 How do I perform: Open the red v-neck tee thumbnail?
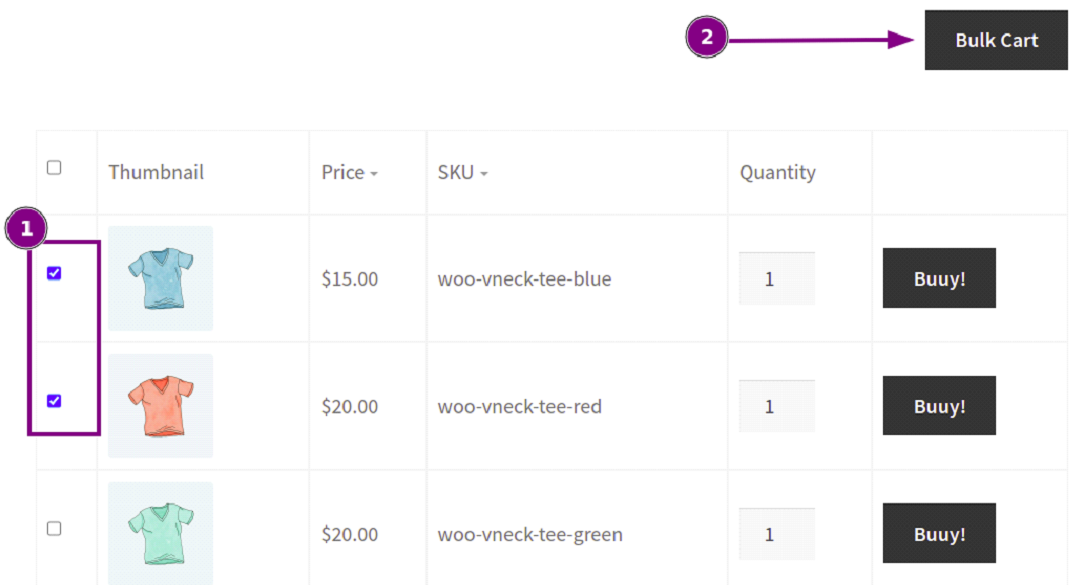[x=160, y=406]
